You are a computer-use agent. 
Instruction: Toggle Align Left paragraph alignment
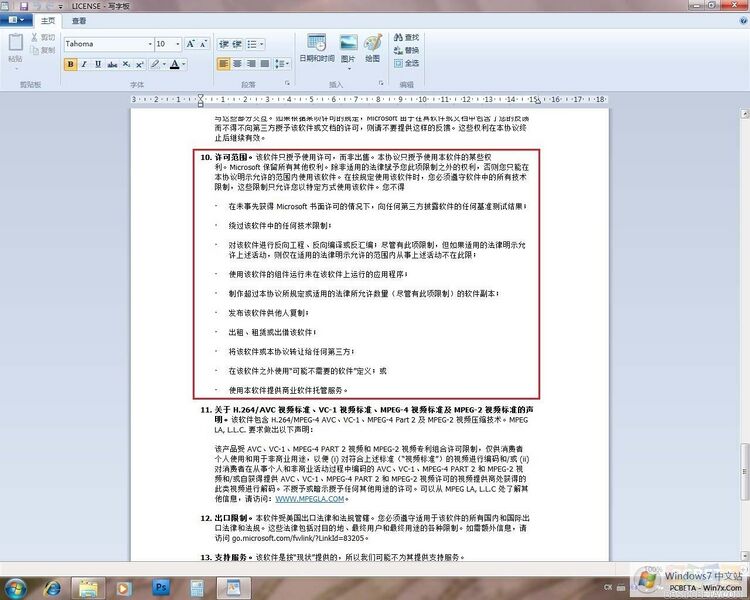pyautogui.click(x=223, y=64)
